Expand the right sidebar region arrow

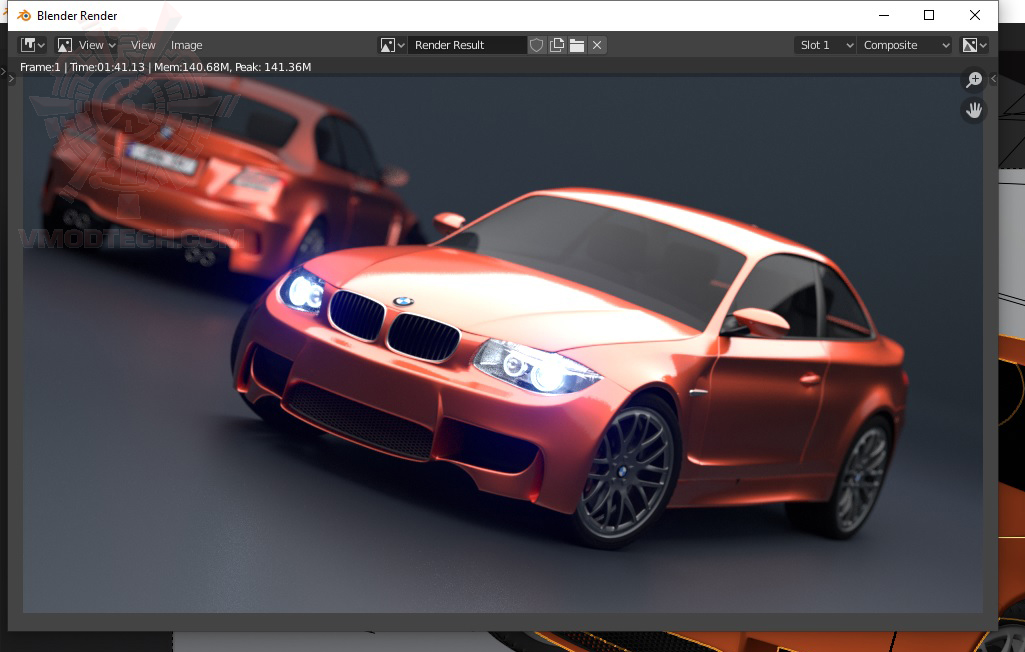coord(993,78)
